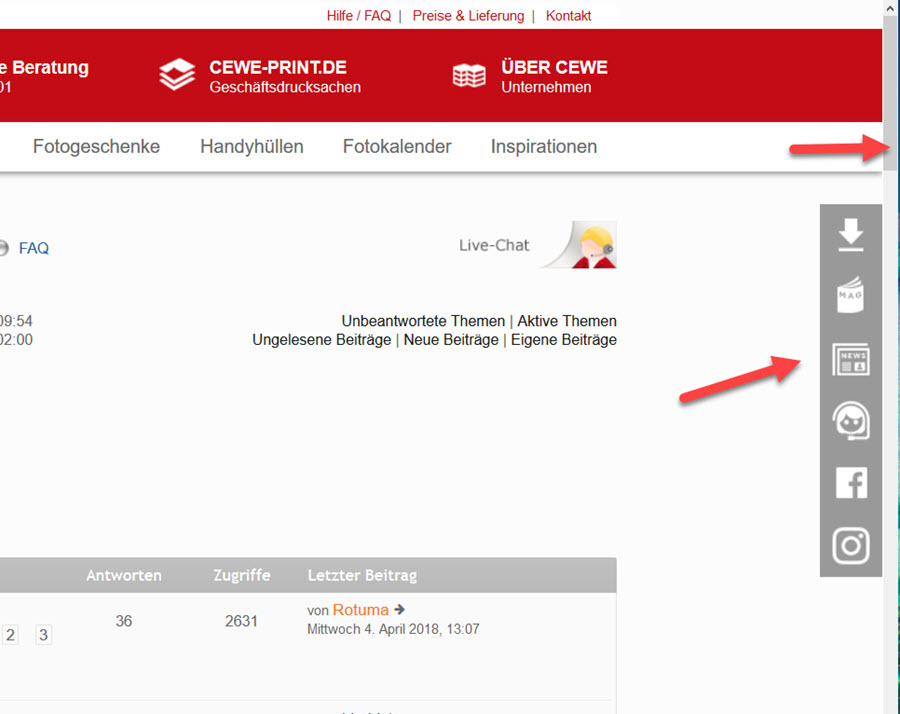Show Ungelesene Beiträge

(321, 340)
